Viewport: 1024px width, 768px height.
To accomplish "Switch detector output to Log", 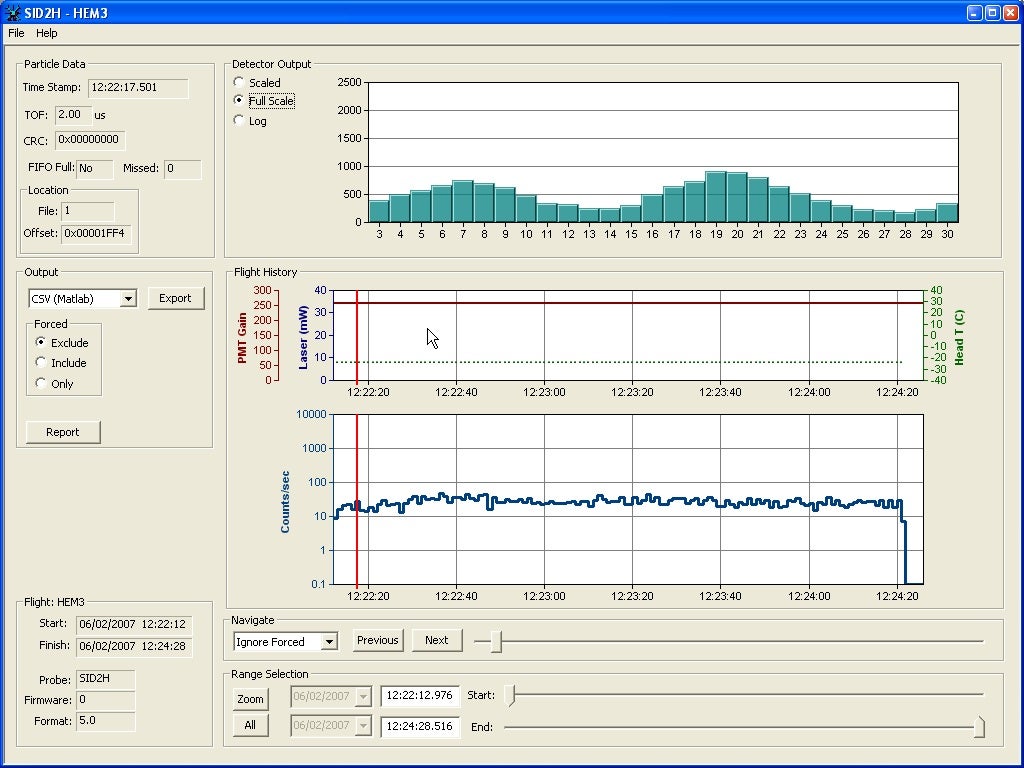I will (x=239, y=121).
